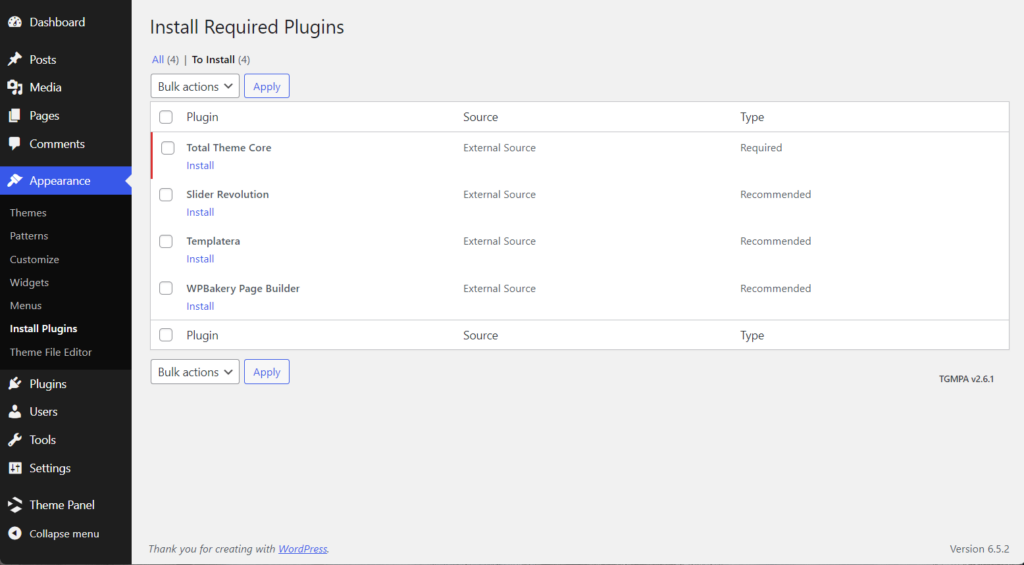Click the Collapse menu label
Screen dimensions: 1024x565
[64, 534]
